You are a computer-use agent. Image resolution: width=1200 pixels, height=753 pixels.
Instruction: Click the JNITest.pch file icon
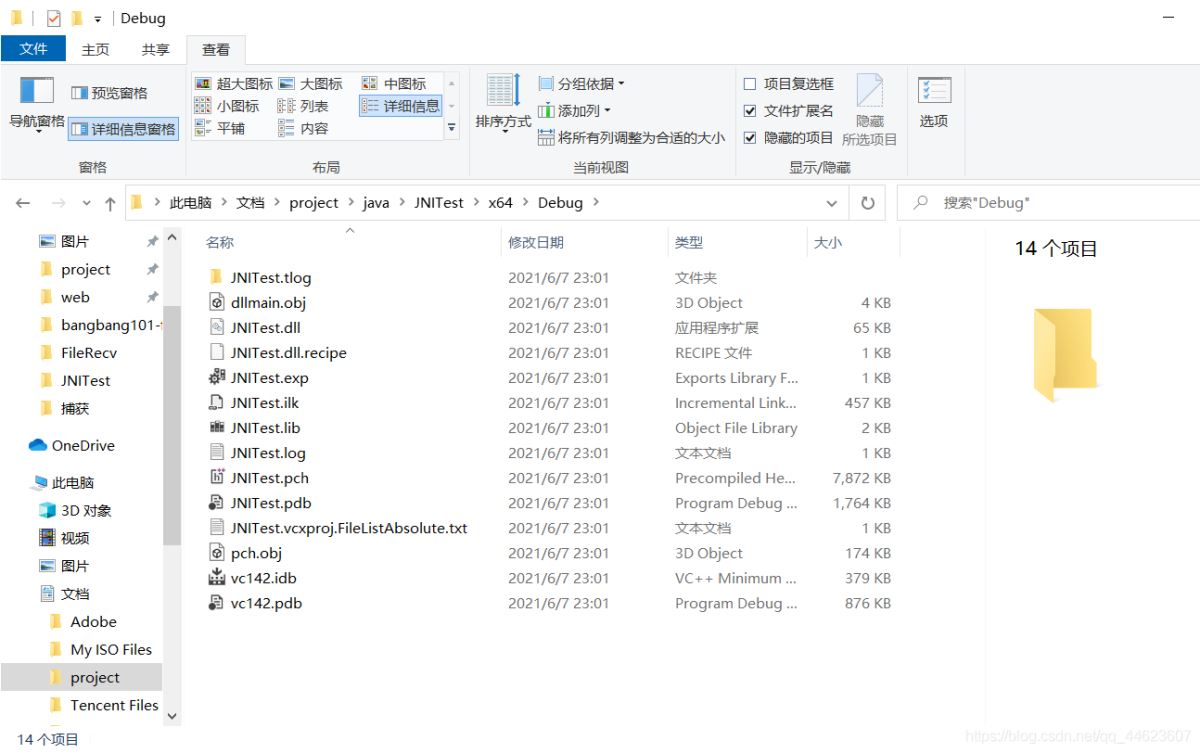pos(216,477)
